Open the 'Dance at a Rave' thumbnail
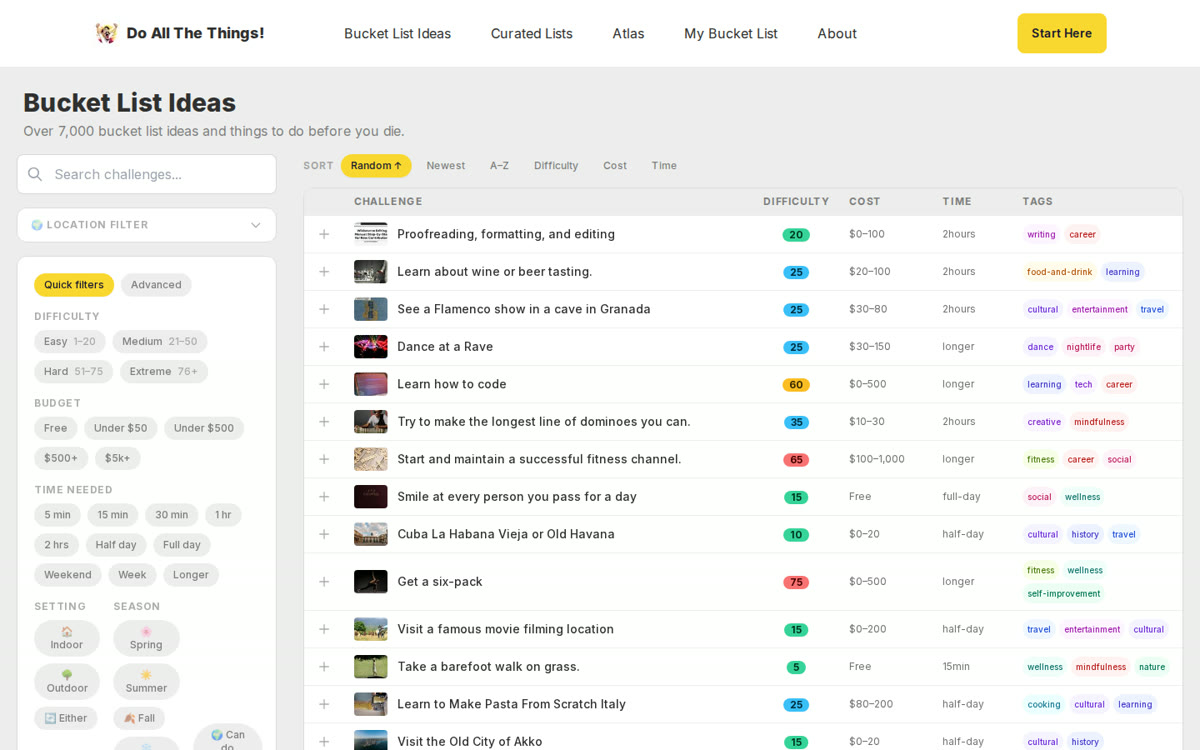Viewport: 1200px width, 750px height. (x=371, y=347)
